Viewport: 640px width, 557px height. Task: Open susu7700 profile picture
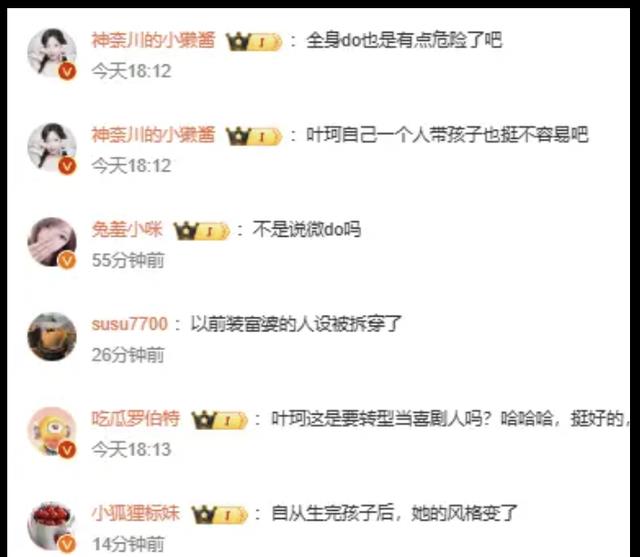coord(52,337)
